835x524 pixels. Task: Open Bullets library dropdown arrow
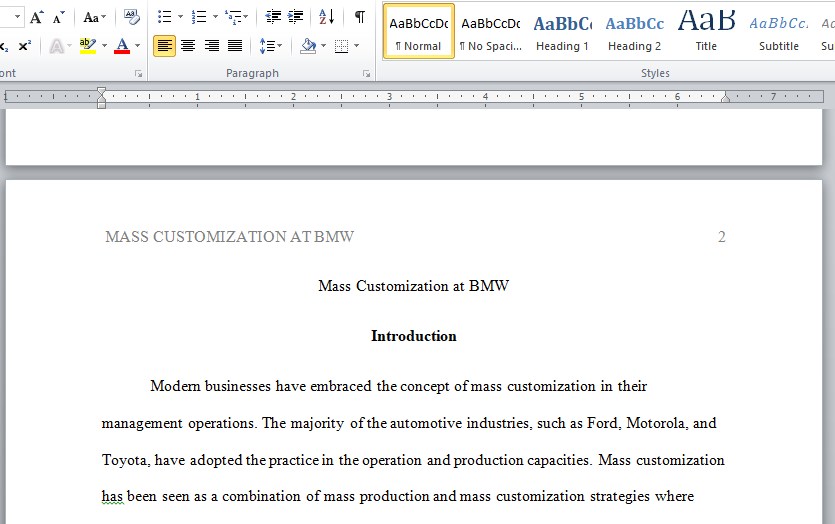click(180, 17)
